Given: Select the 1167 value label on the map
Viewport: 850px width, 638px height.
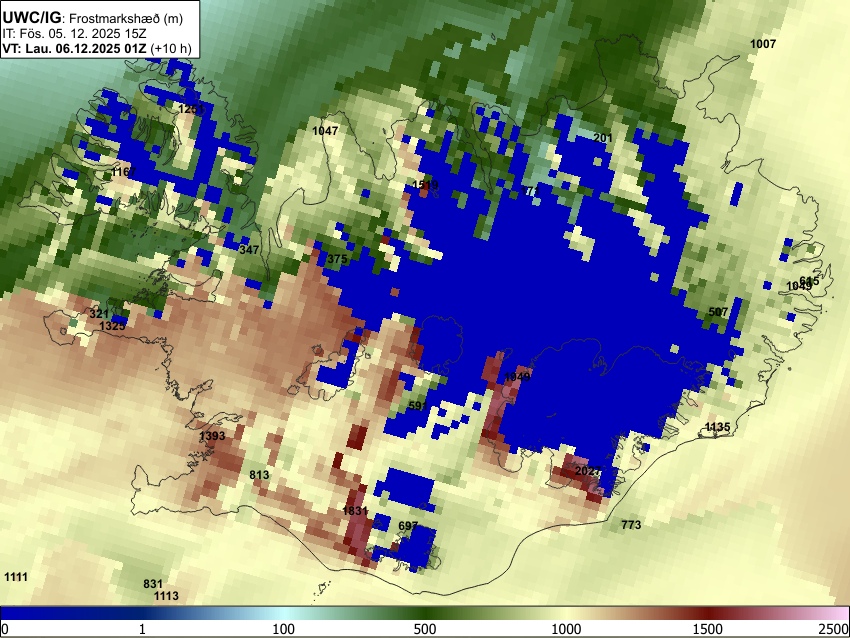Looking at the screenshot, I should (124, 172).
